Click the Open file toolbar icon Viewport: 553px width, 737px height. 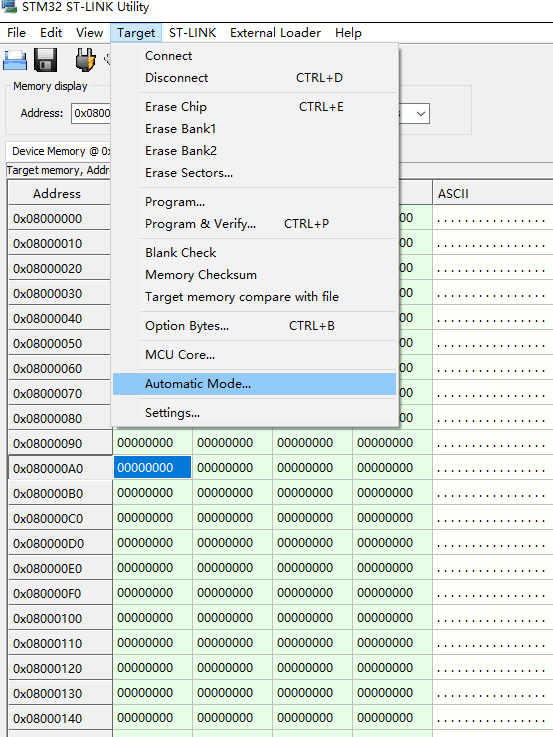coord(15,60)
